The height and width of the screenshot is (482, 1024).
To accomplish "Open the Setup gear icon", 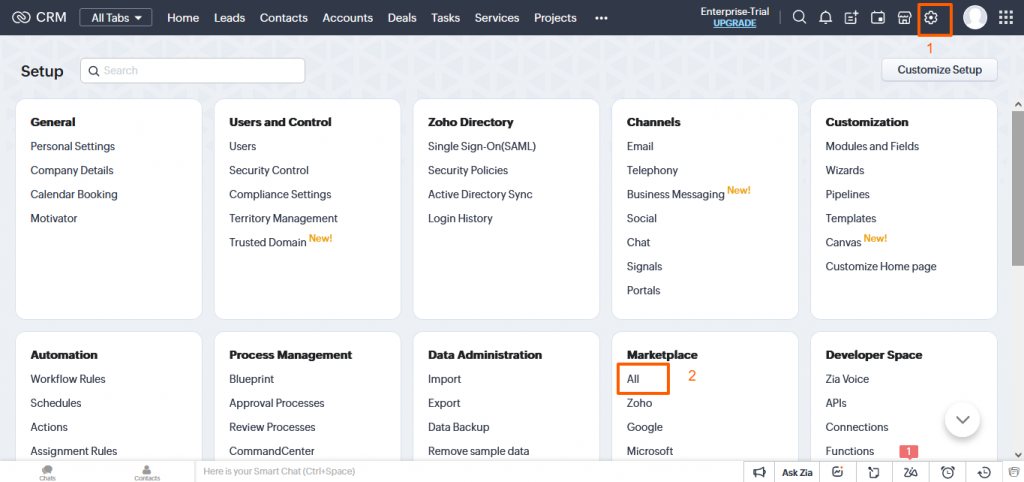I will coord(931,18).
